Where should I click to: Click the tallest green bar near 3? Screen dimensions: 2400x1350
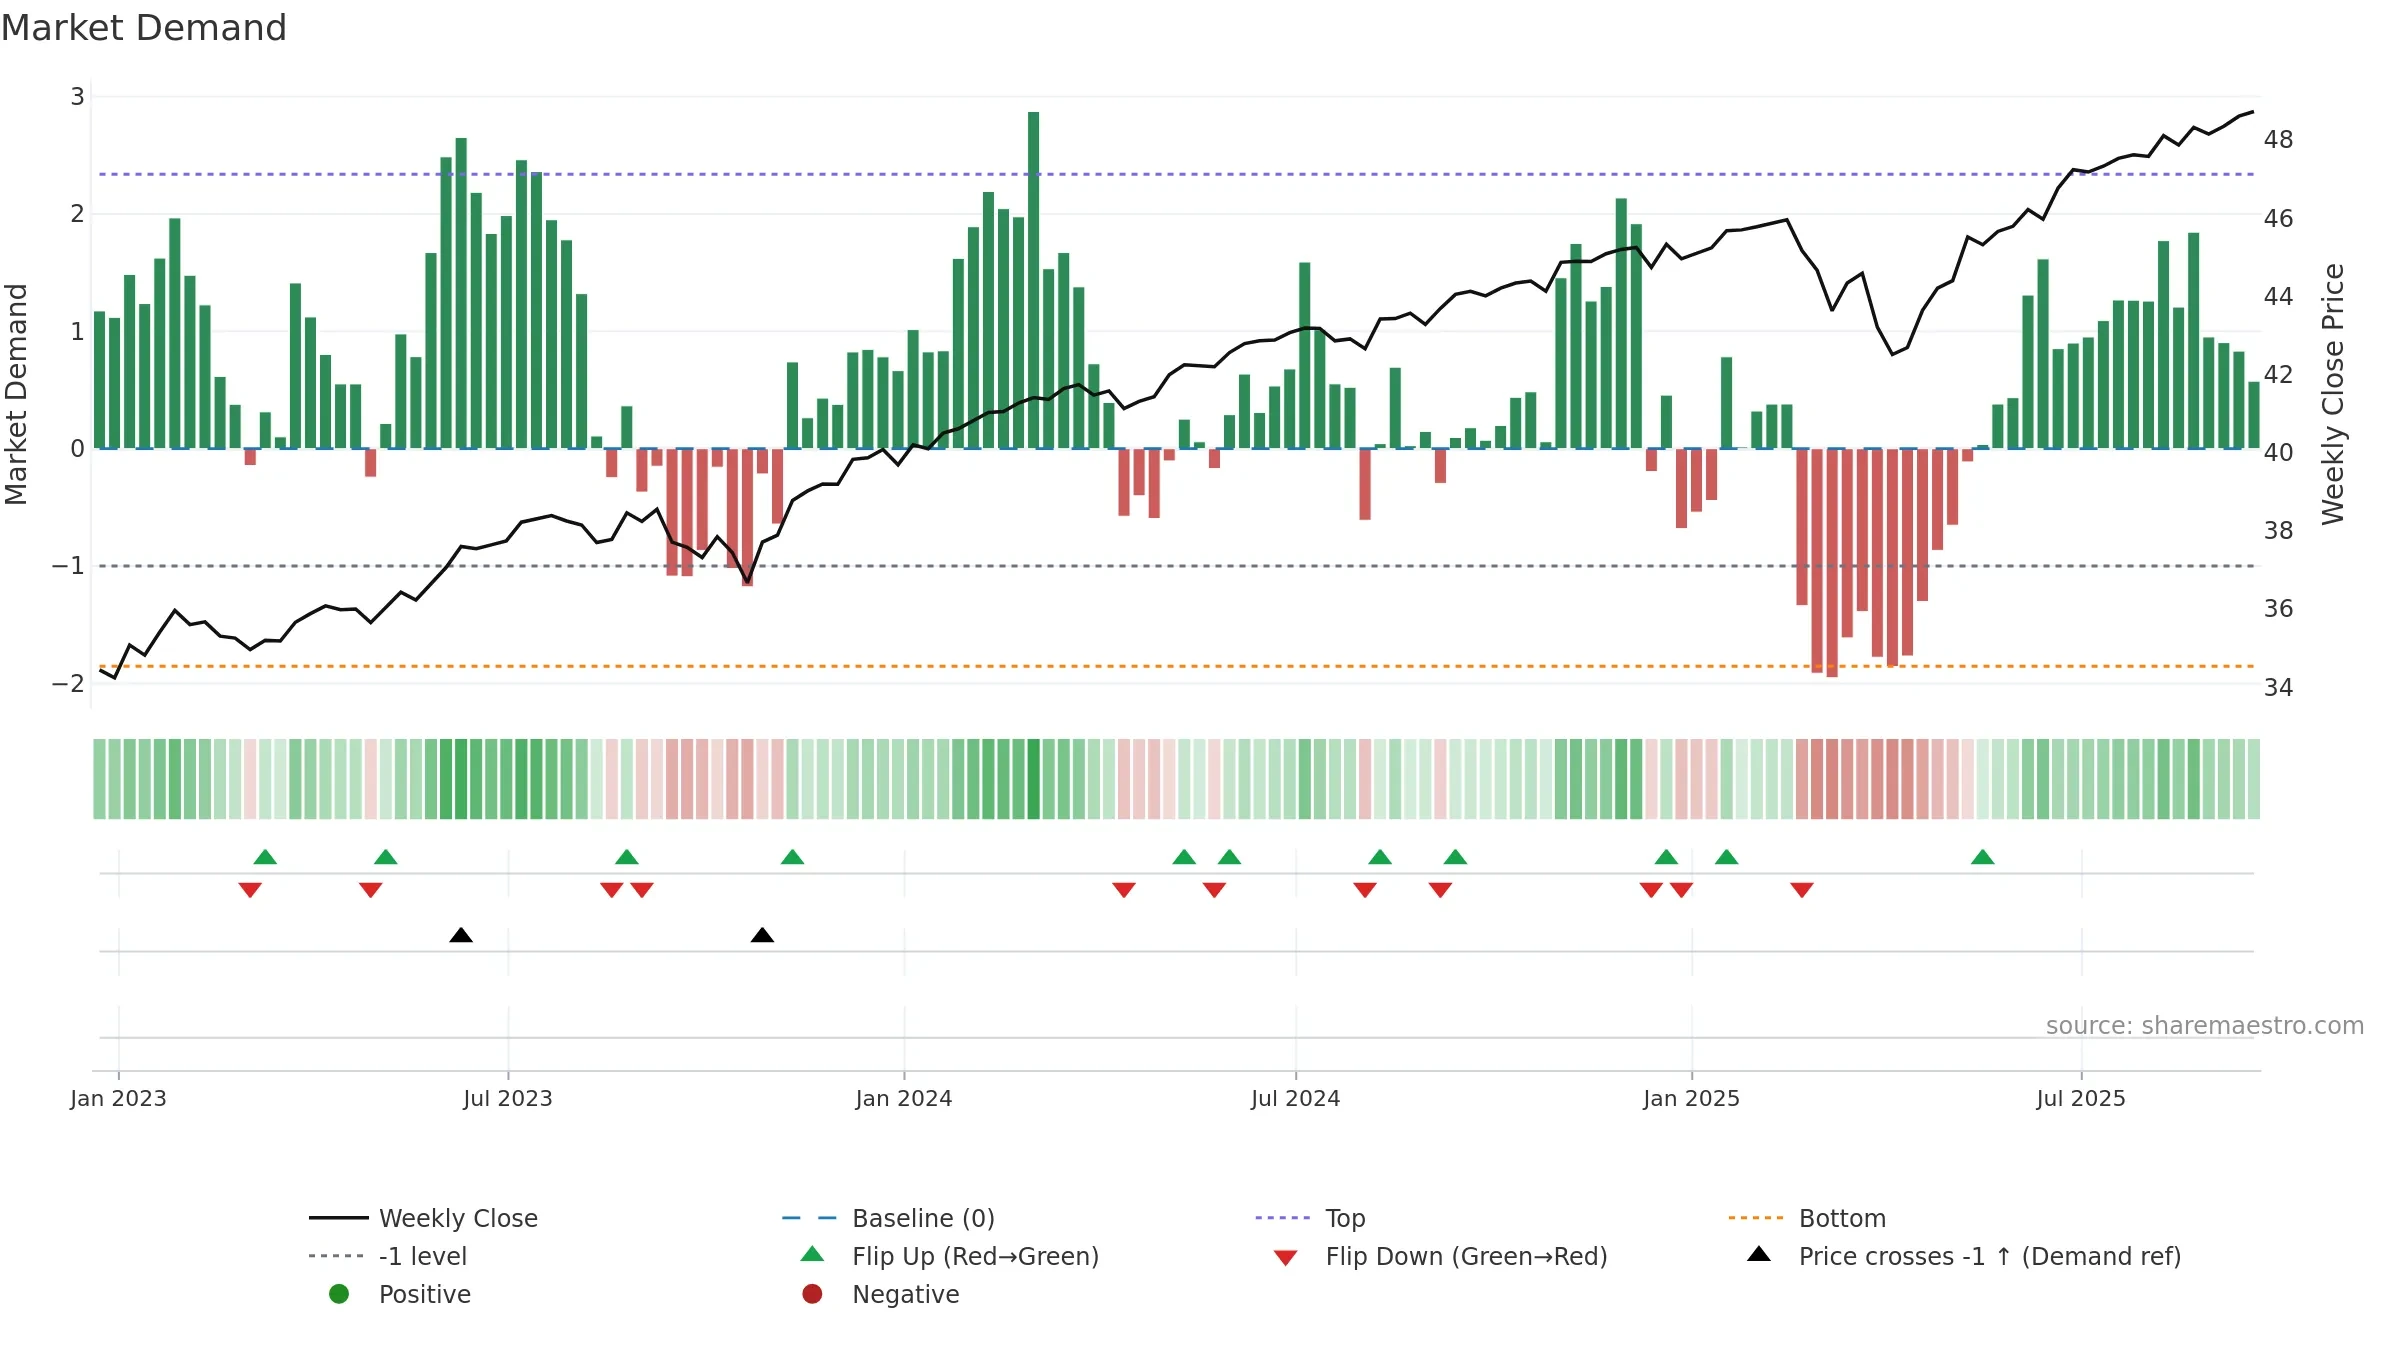tap(1033, 280)
